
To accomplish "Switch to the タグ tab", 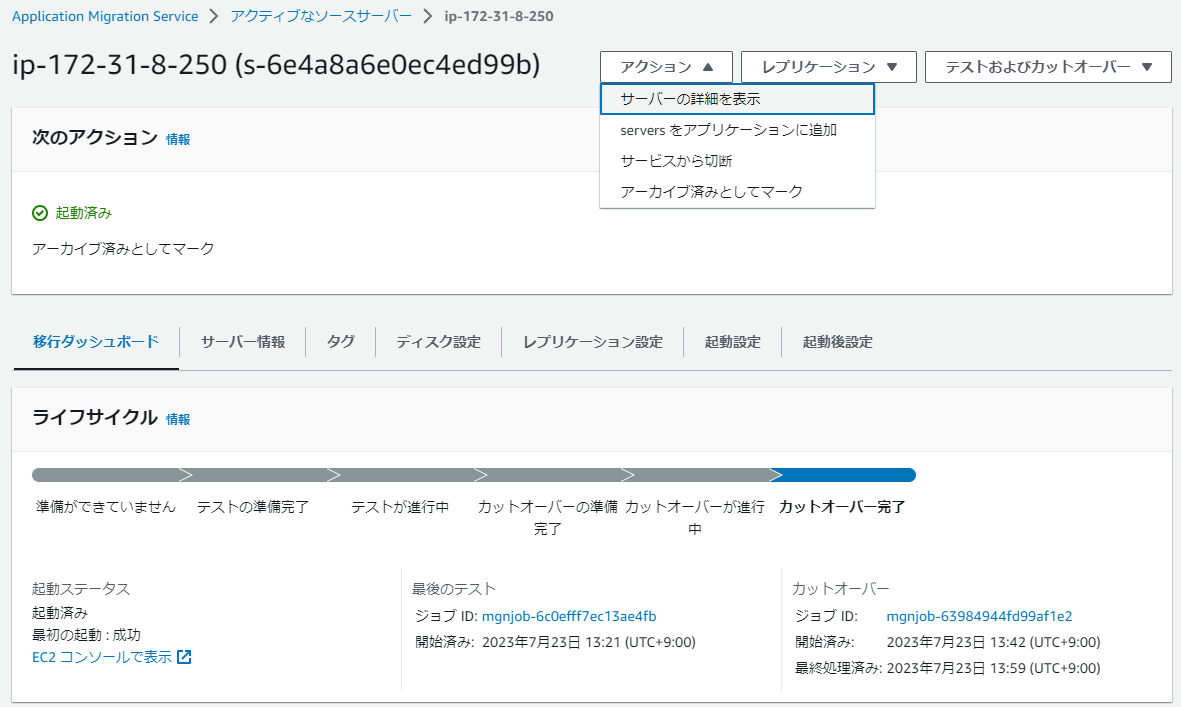I will click(x=340, y=342).
